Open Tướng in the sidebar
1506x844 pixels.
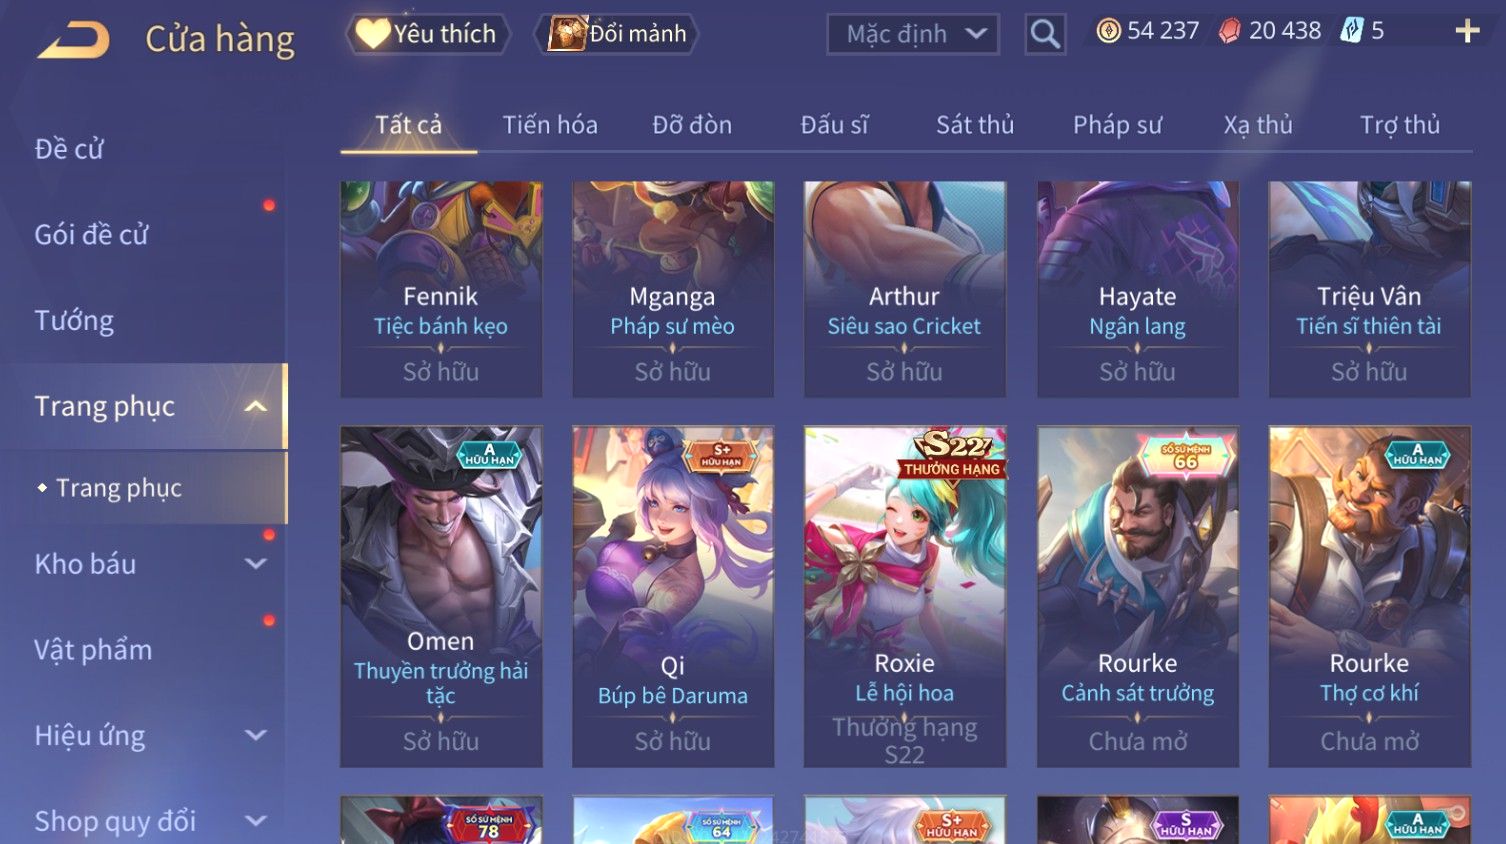[74, 321]
